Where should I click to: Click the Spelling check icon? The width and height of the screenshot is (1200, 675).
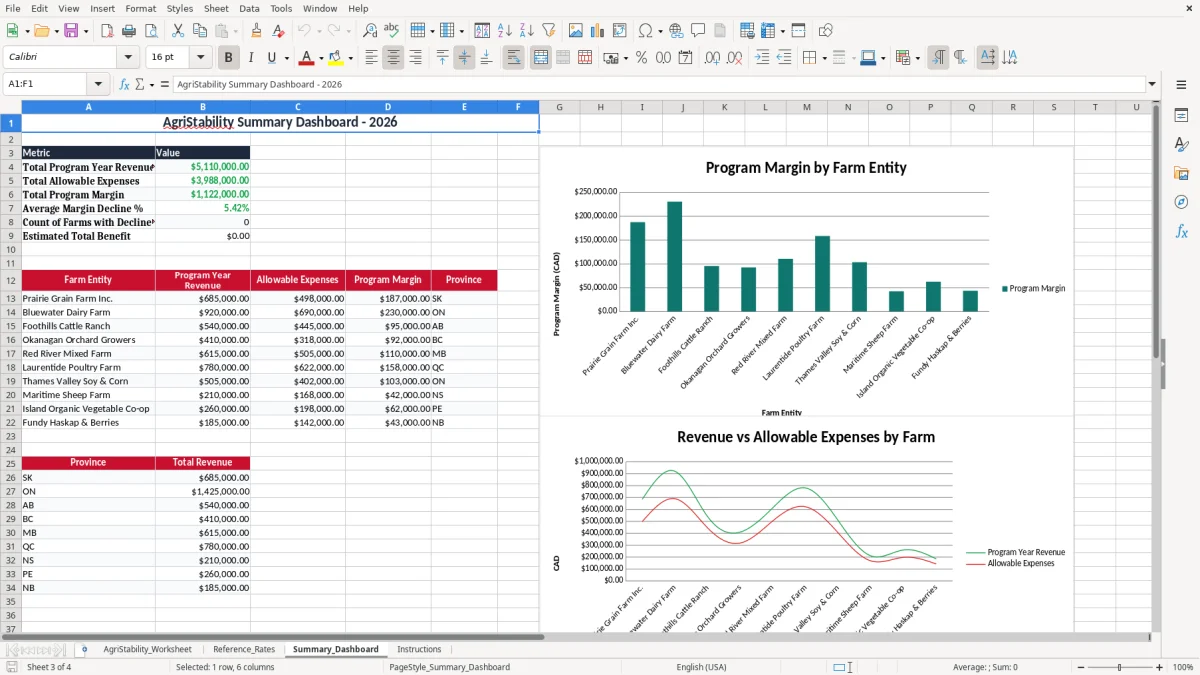391,31
